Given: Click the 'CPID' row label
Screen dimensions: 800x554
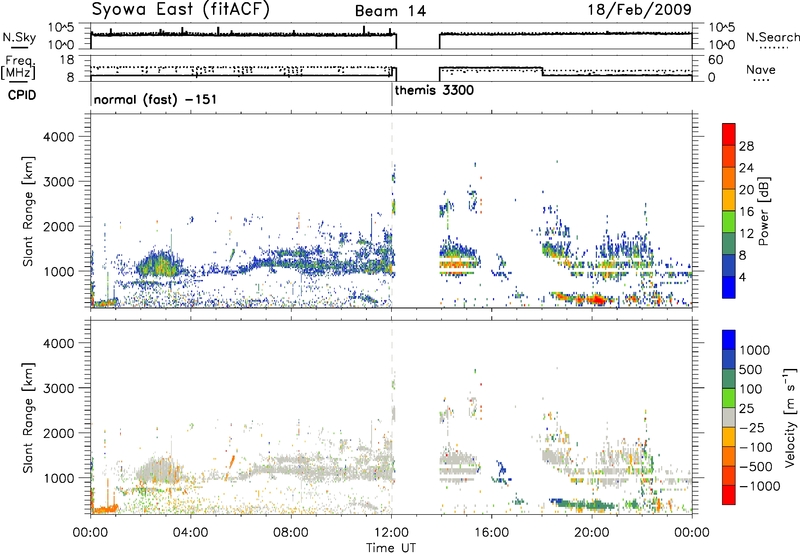Looking at the screenshot, I should [22, 95].
